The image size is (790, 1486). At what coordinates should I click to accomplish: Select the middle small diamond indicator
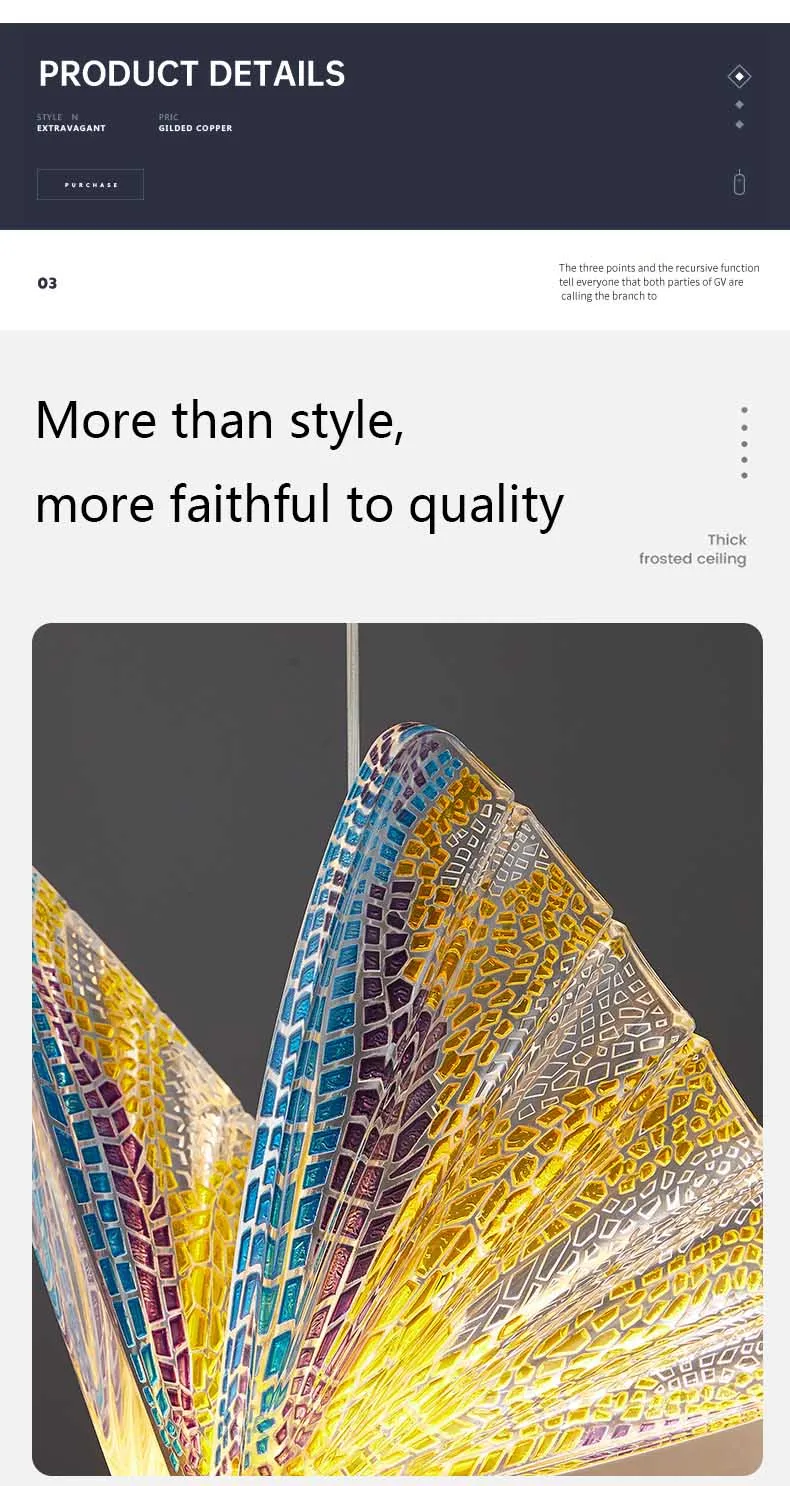coord(739,104)
